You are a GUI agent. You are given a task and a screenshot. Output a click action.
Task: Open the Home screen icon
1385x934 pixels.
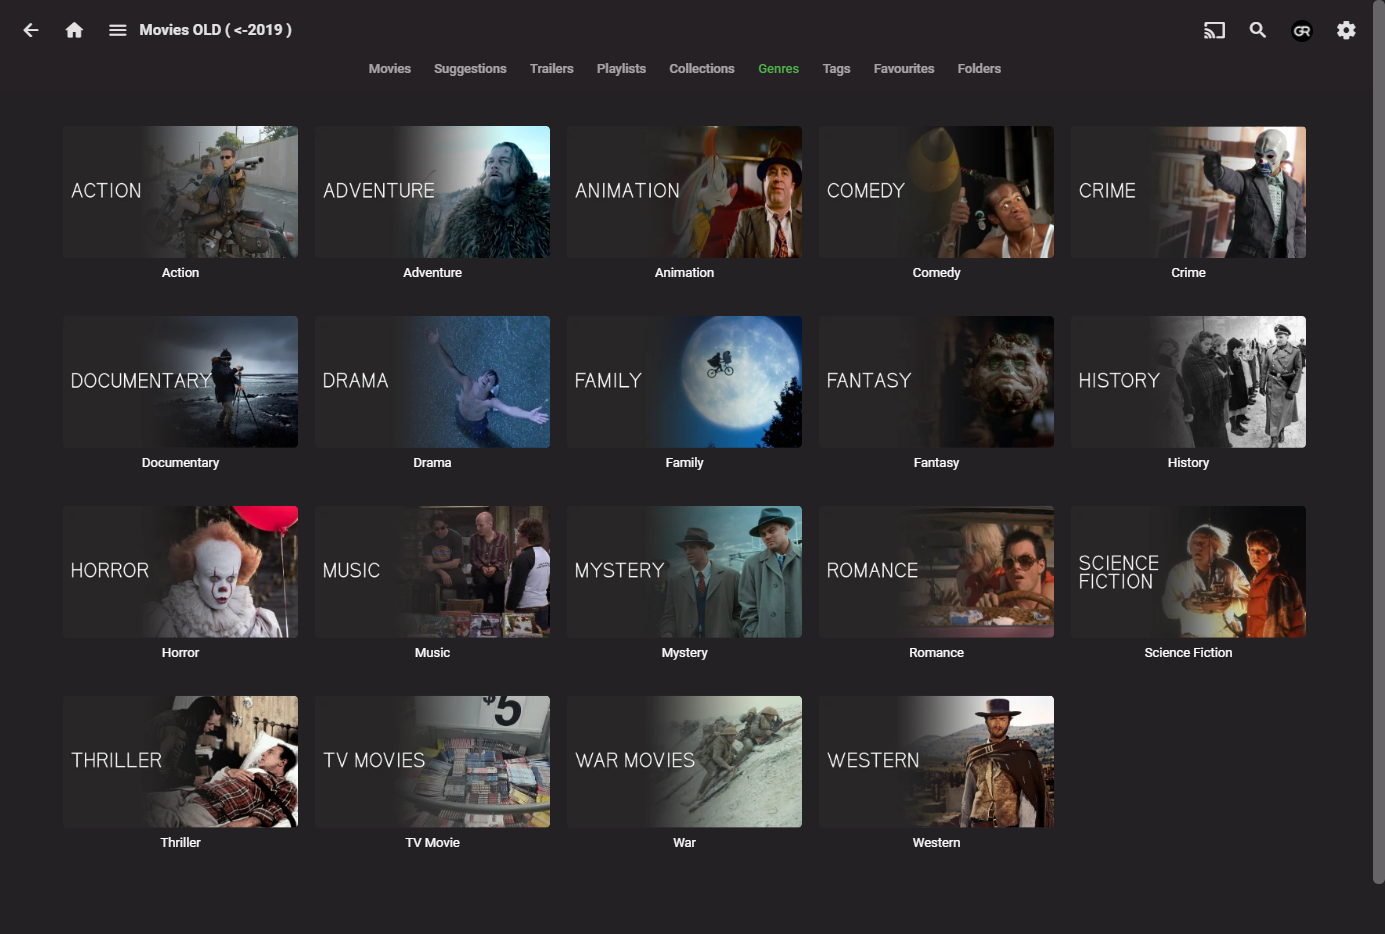click(74, 30)
